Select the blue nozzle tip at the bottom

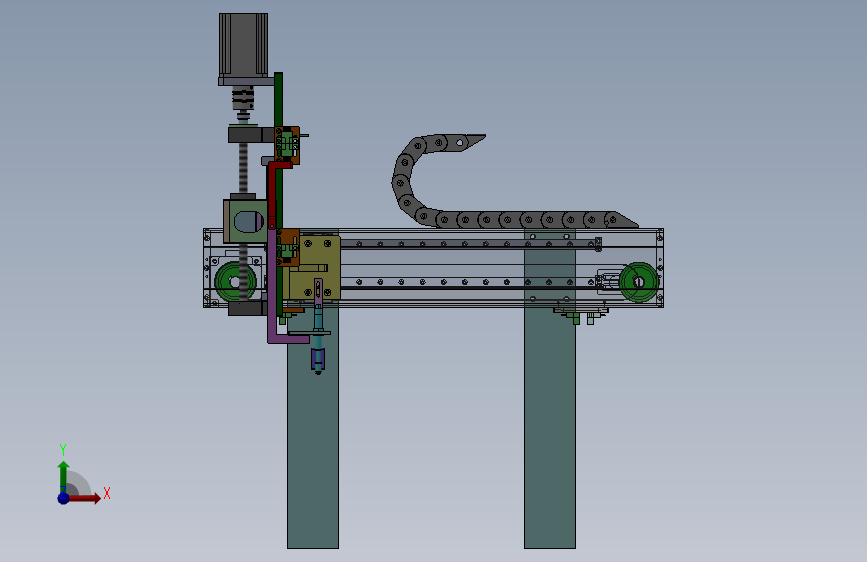click(318, 359)
